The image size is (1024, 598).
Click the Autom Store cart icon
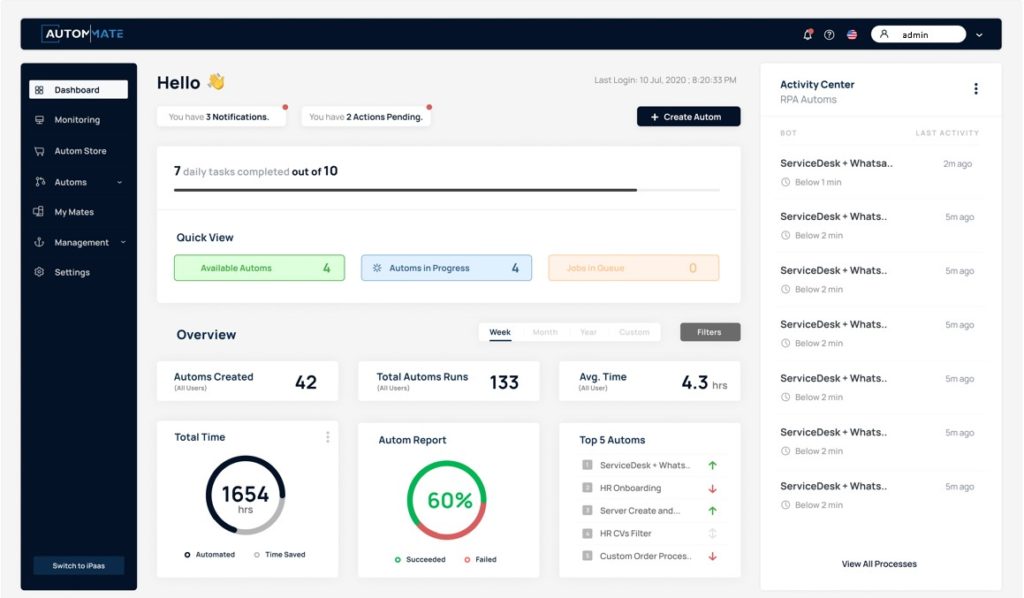(x=39, y=151)
